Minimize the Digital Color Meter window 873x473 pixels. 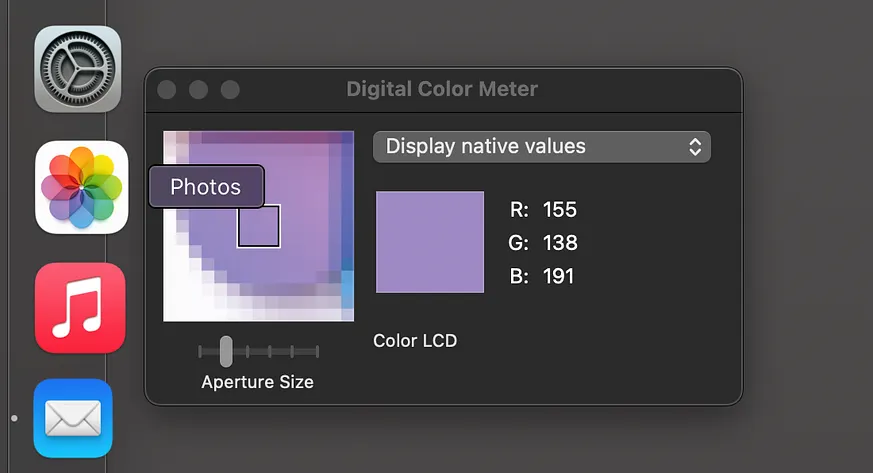(x=198, y=90)
